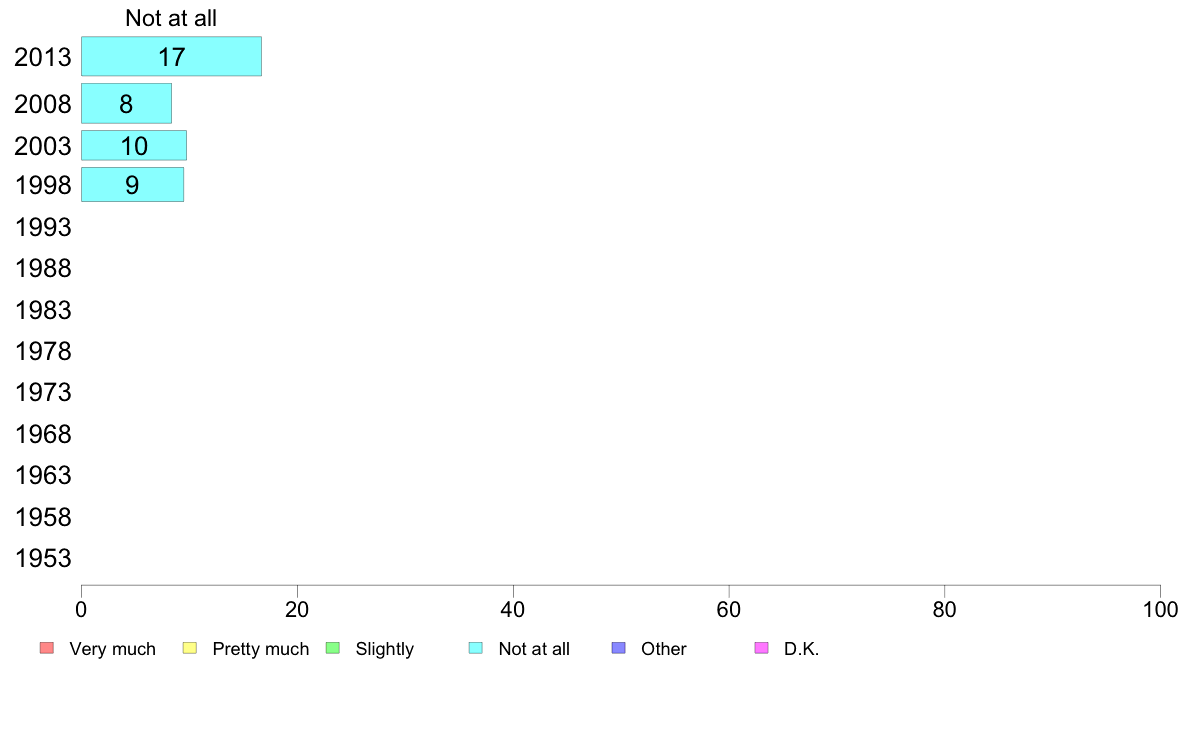The image size is (1188, 736).
Task: Select the 2013 year label
Action: pos(42,58)
